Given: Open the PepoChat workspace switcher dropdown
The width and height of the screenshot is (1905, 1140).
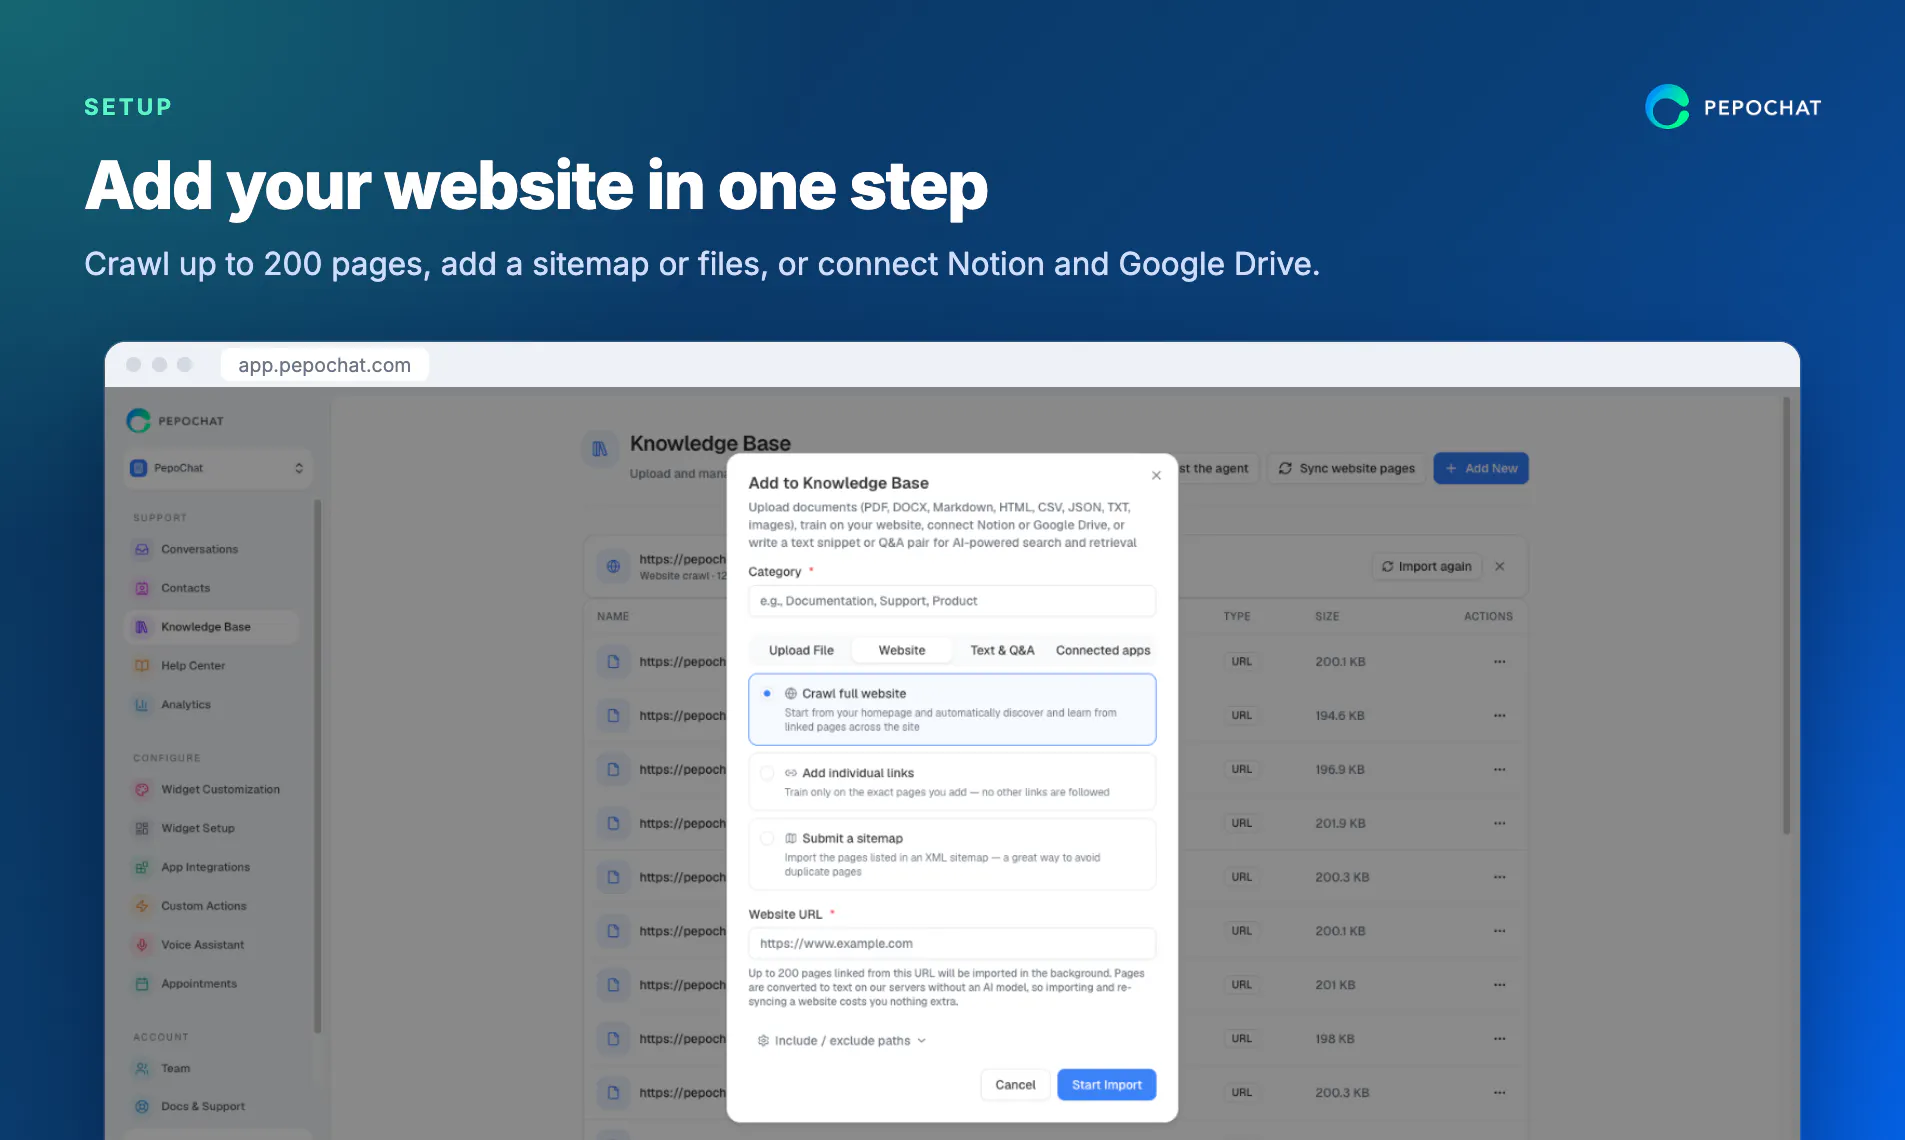Looking at the screenshot, I should click(x=219, y=469).
